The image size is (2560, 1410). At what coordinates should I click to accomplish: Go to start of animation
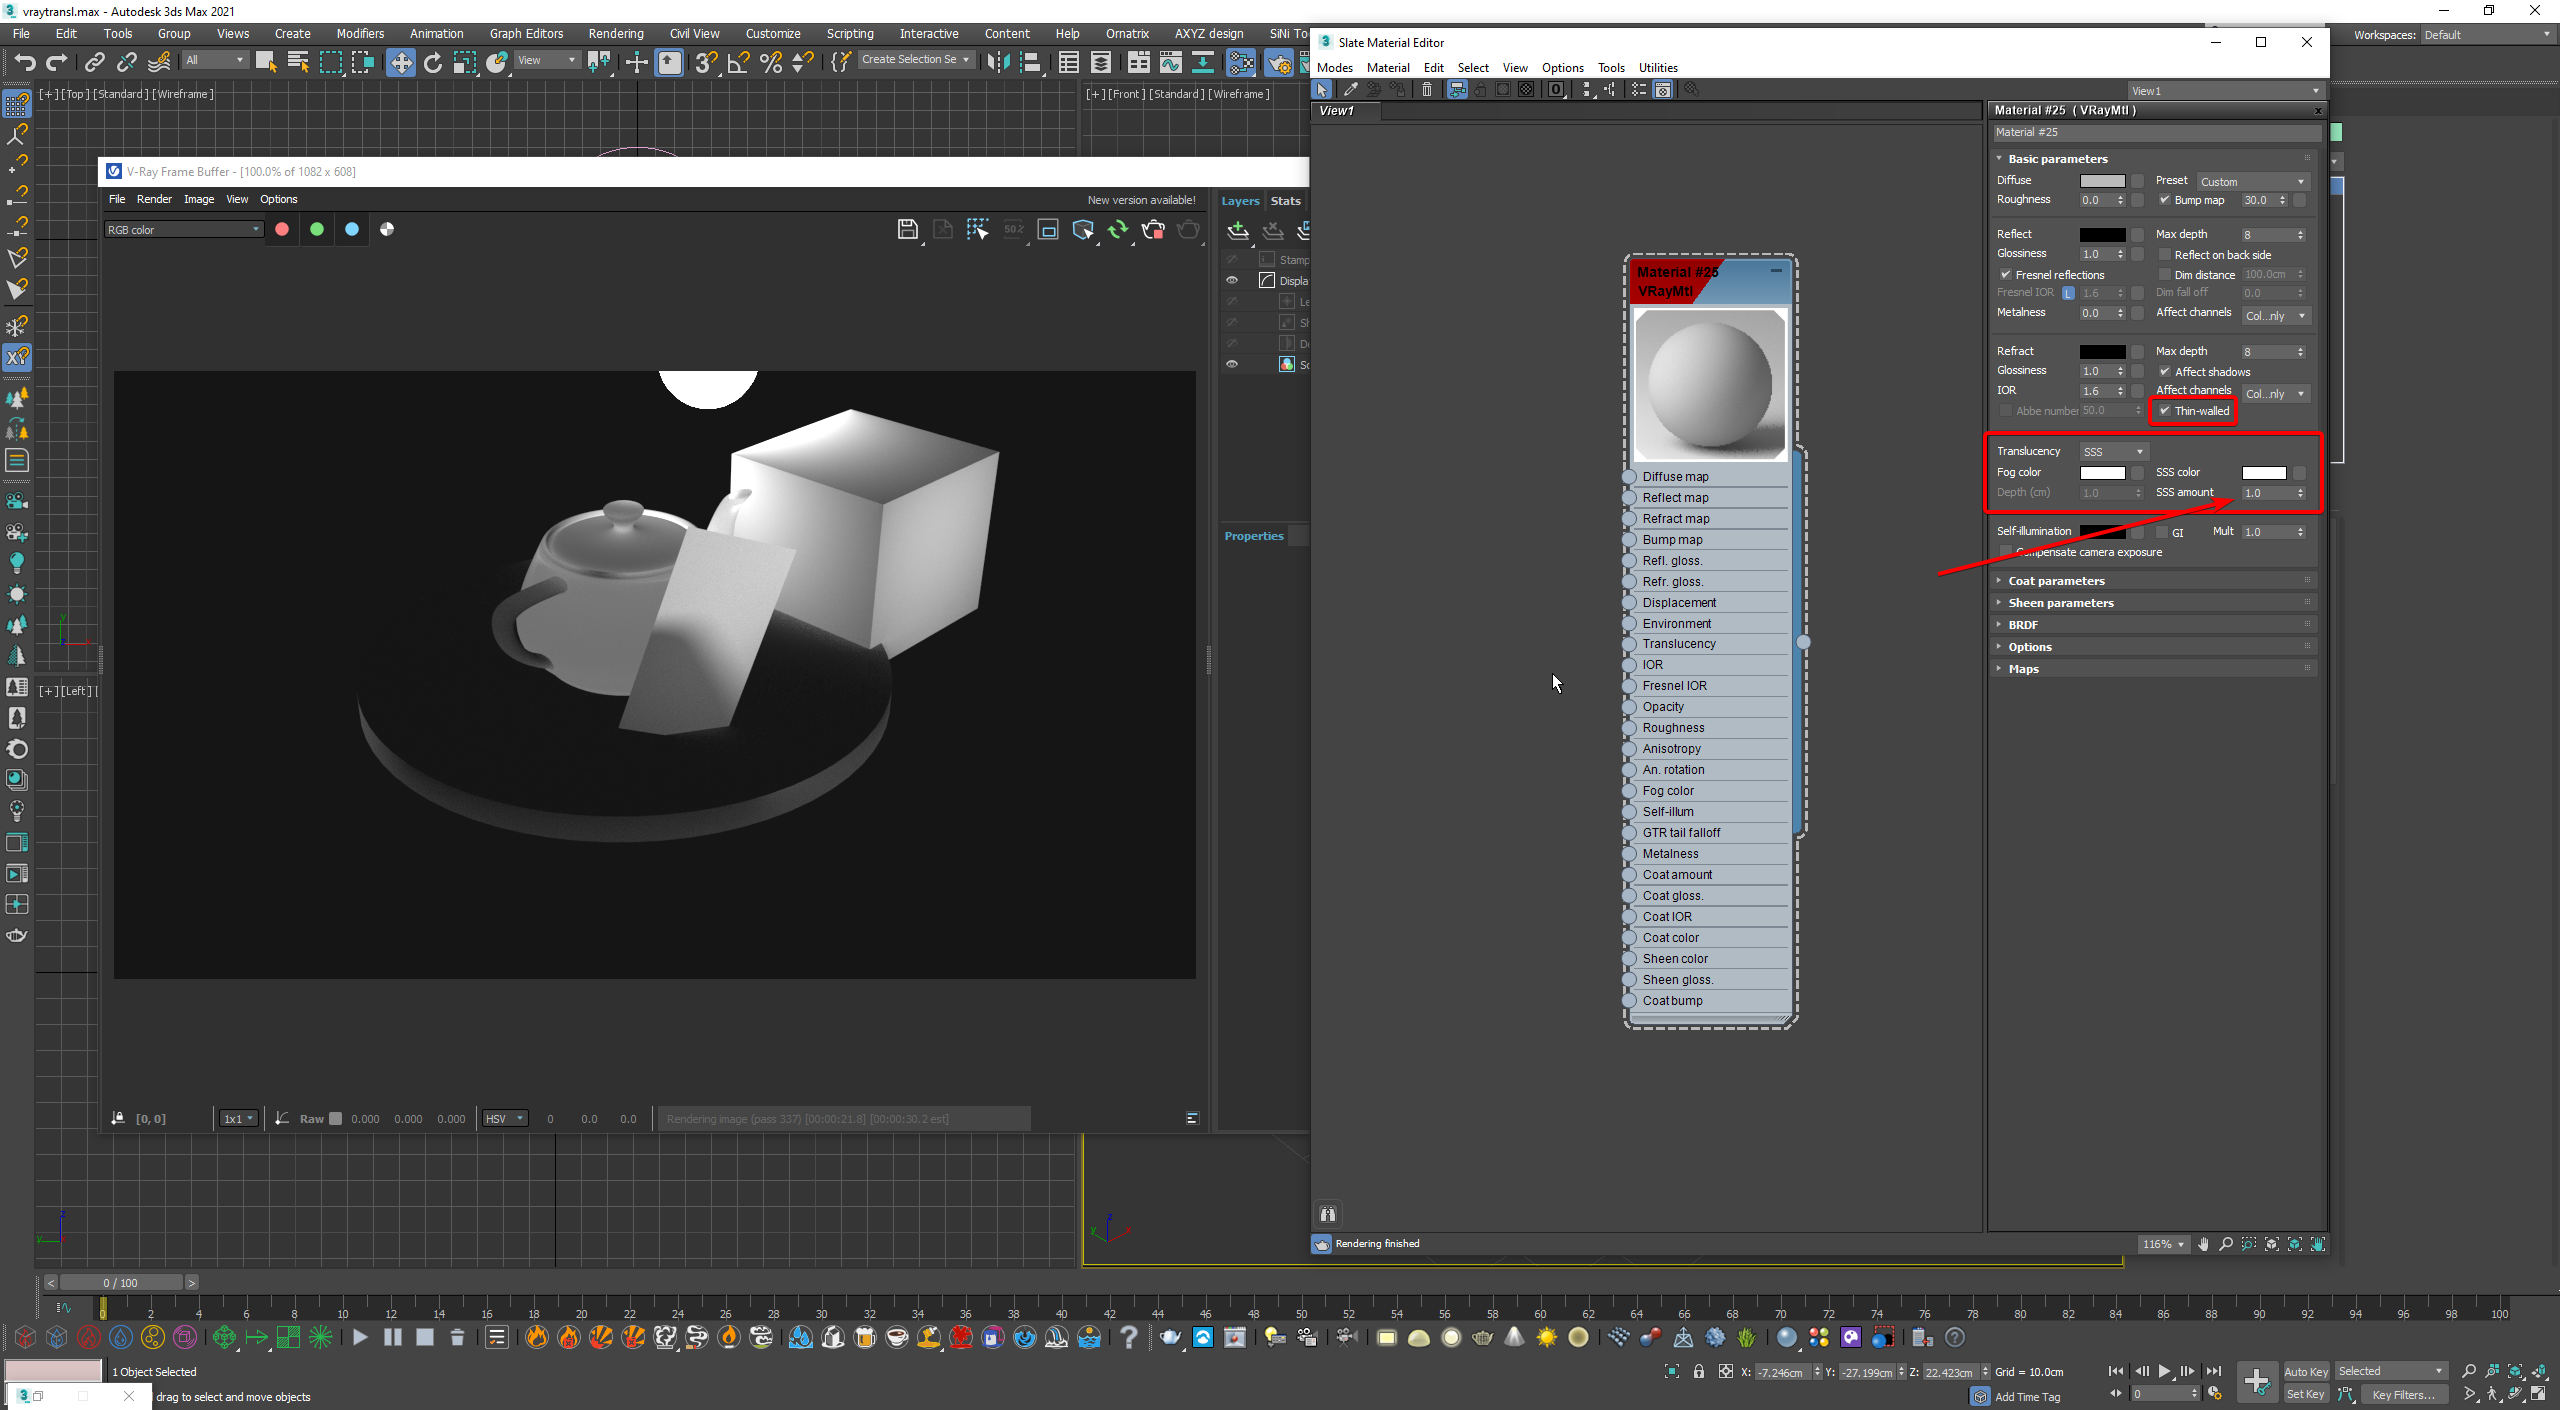point(2116,1371)
